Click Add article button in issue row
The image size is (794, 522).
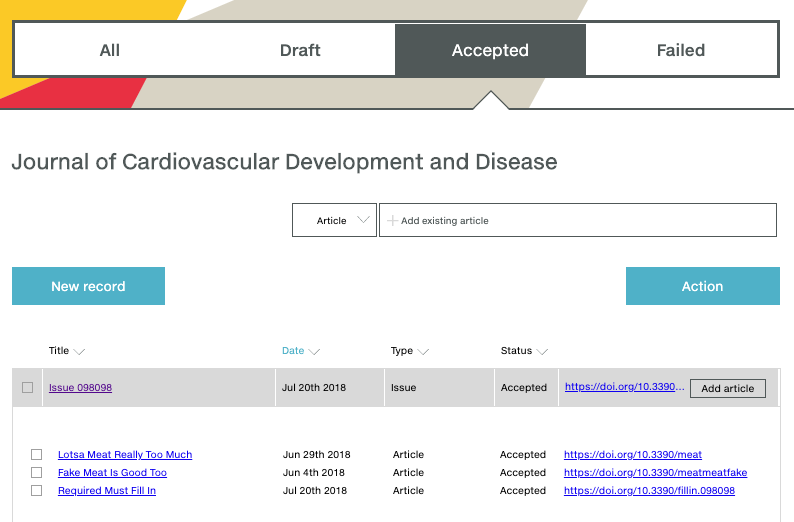tap(727, 388)
